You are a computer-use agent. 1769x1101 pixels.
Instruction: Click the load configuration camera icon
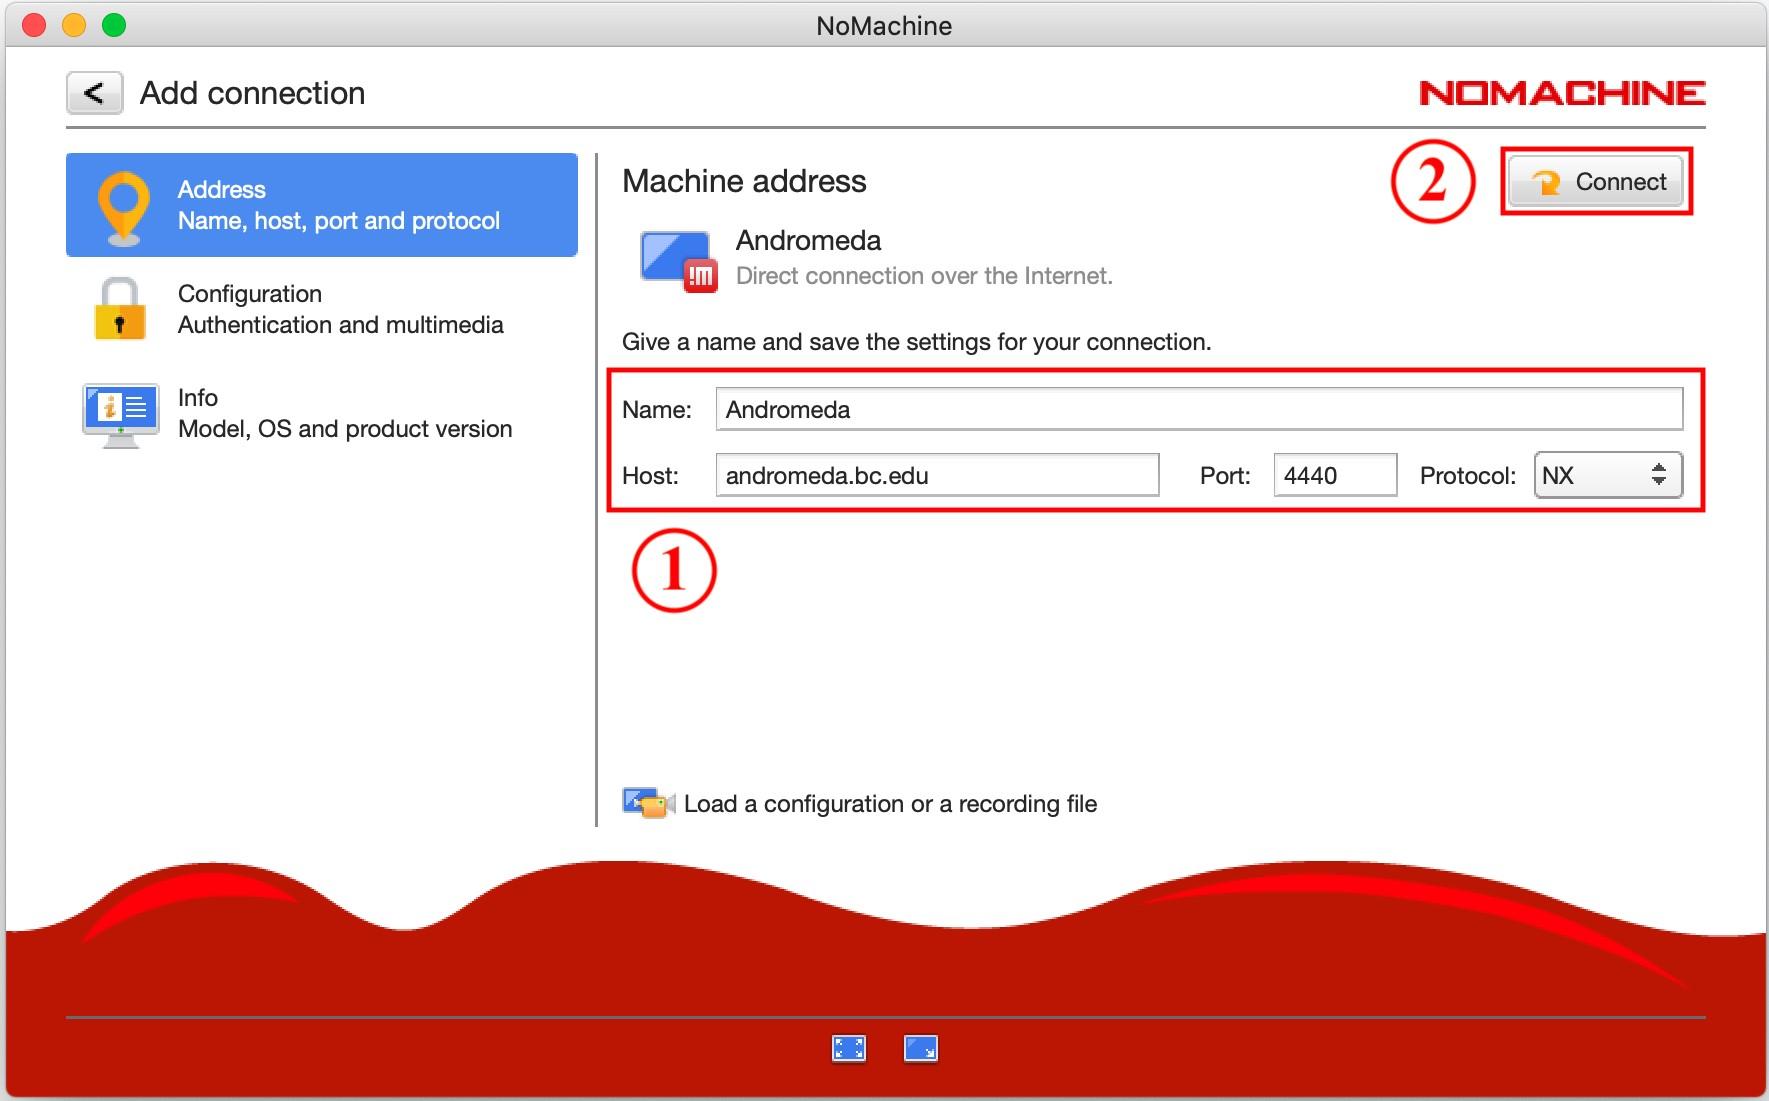646,802
